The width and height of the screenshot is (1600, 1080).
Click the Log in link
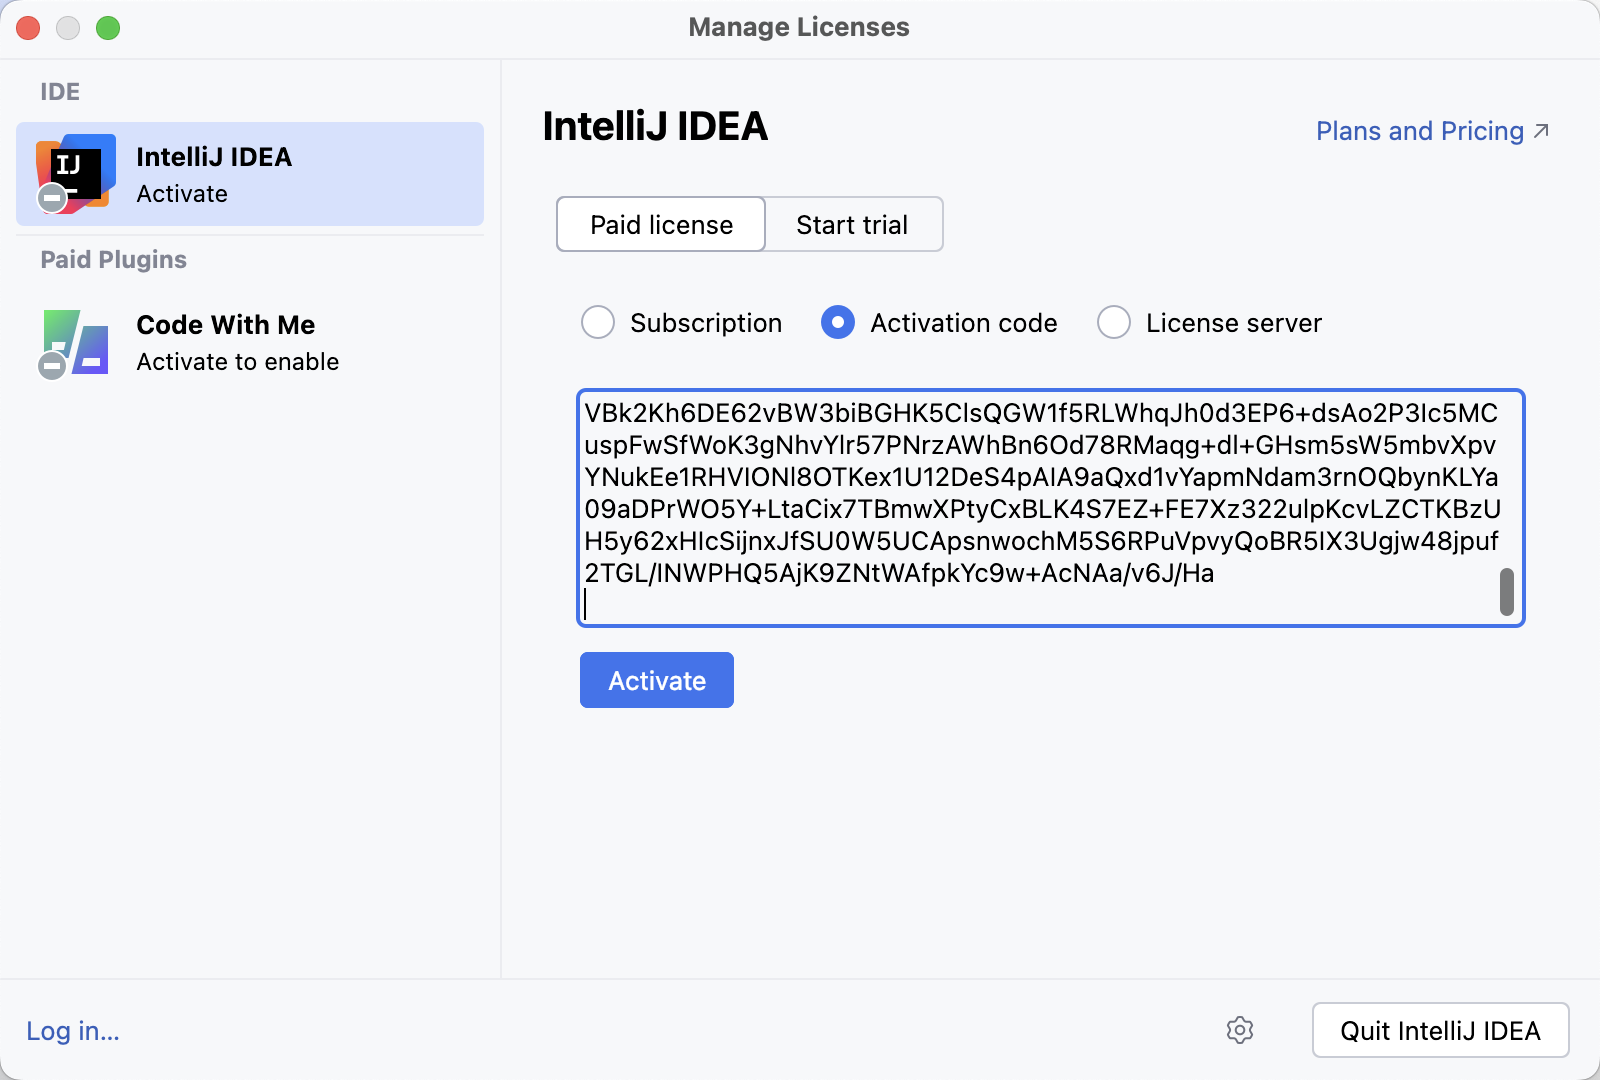coord(72,1031)
